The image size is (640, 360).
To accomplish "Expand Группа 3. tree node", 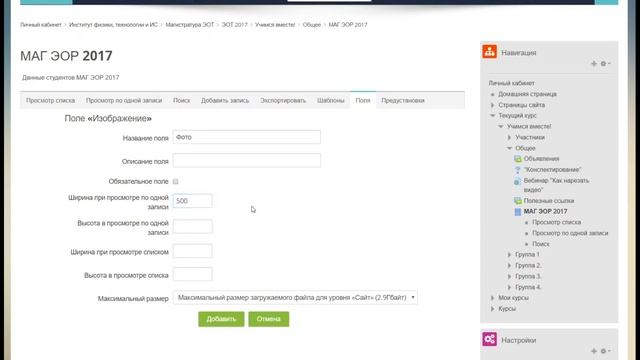I will pyautogui.click(x=509, y=276).
